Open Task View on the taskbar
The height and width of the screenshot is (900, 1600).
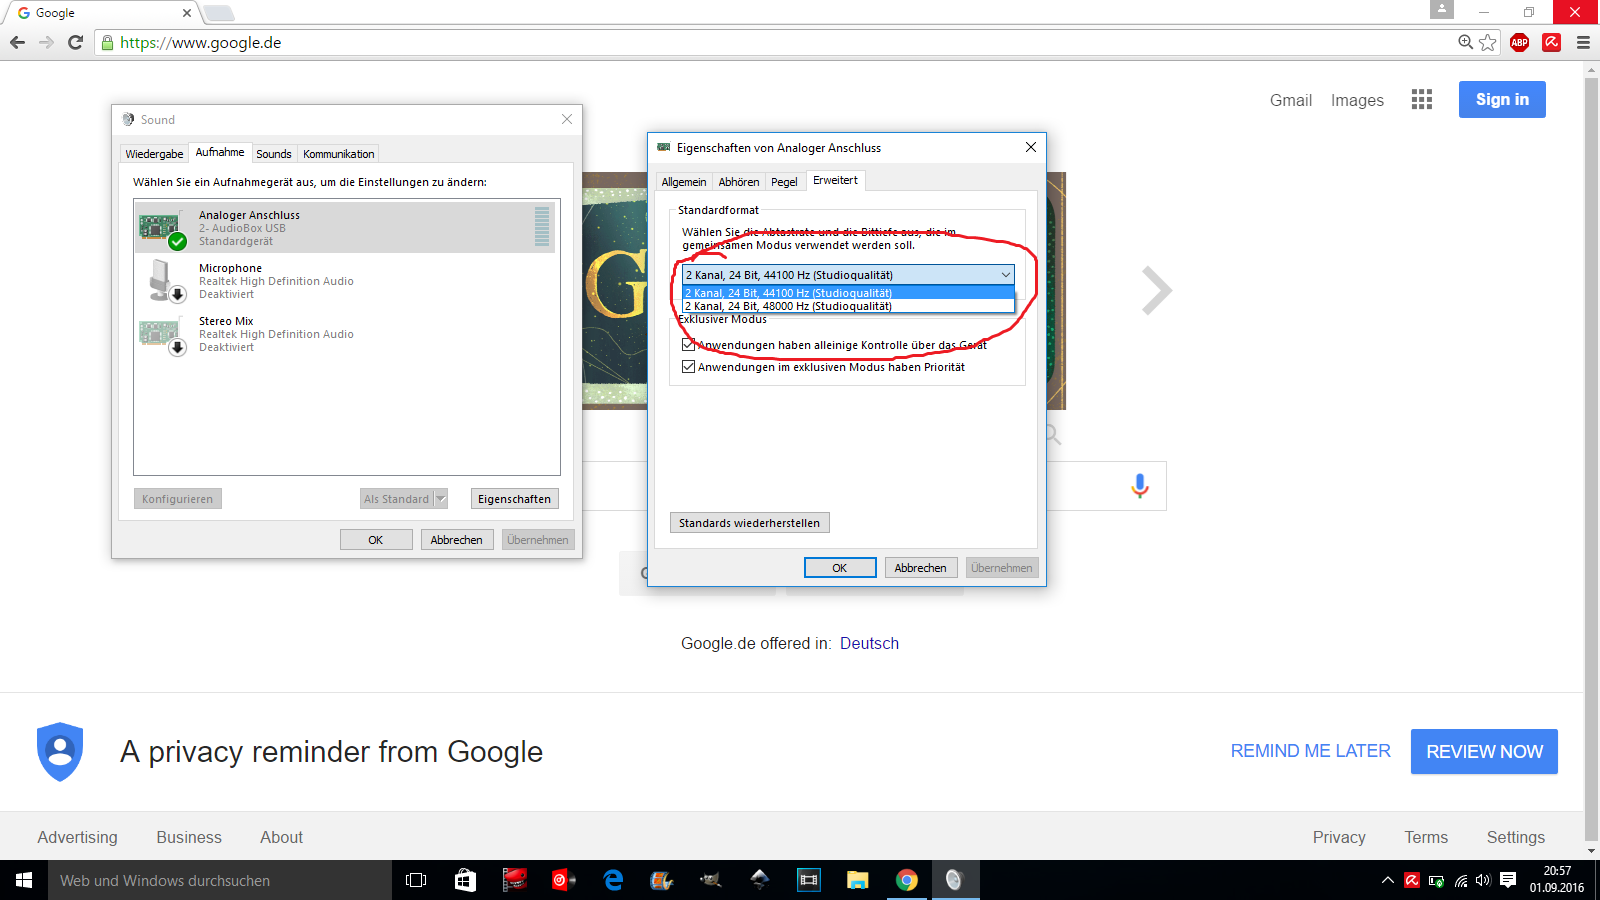(416, 880)
